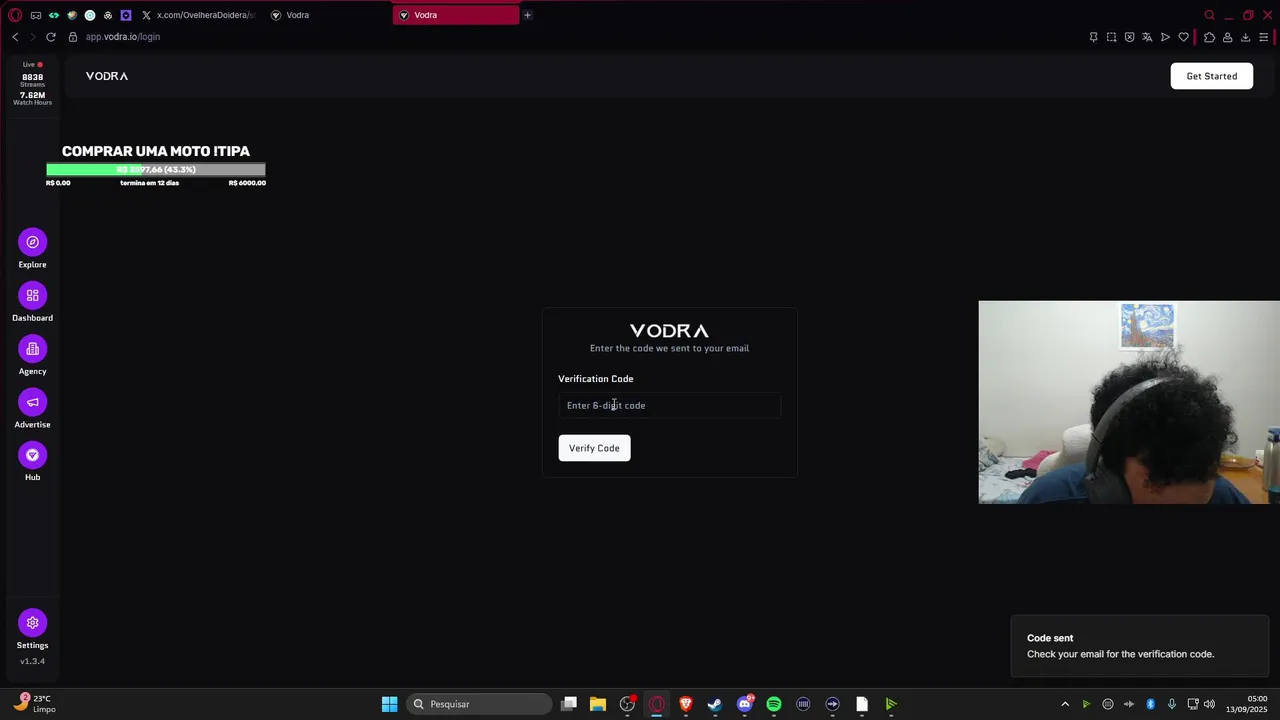Open the downloads icon in toolbar
Viewport: 1280px width, 720px height.
pyautogui.click(x=1245, y=37)
